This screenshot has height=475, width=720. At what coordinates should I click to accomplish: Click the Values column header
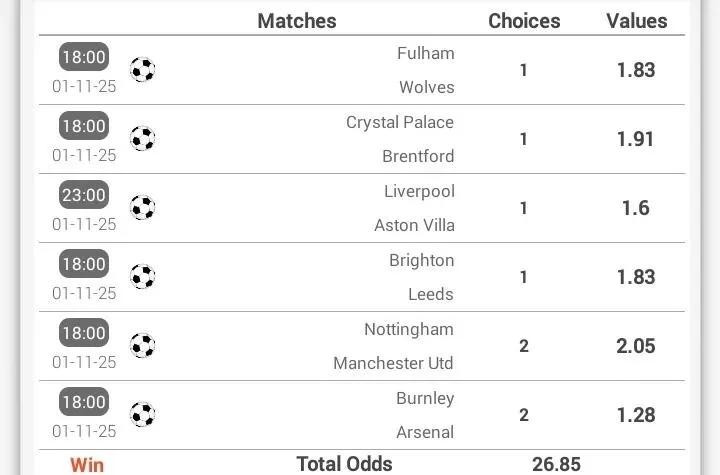click(x=636, y=21)
